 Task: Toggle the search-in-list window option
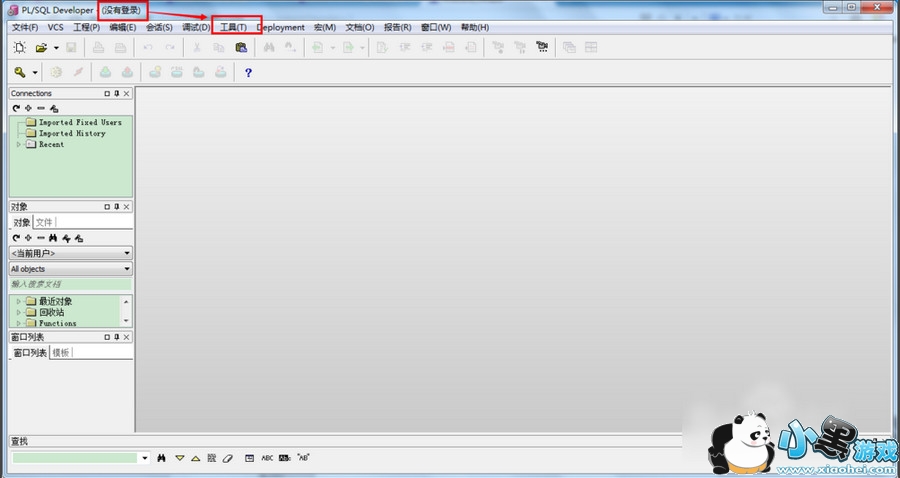click(x=249, y=458)
